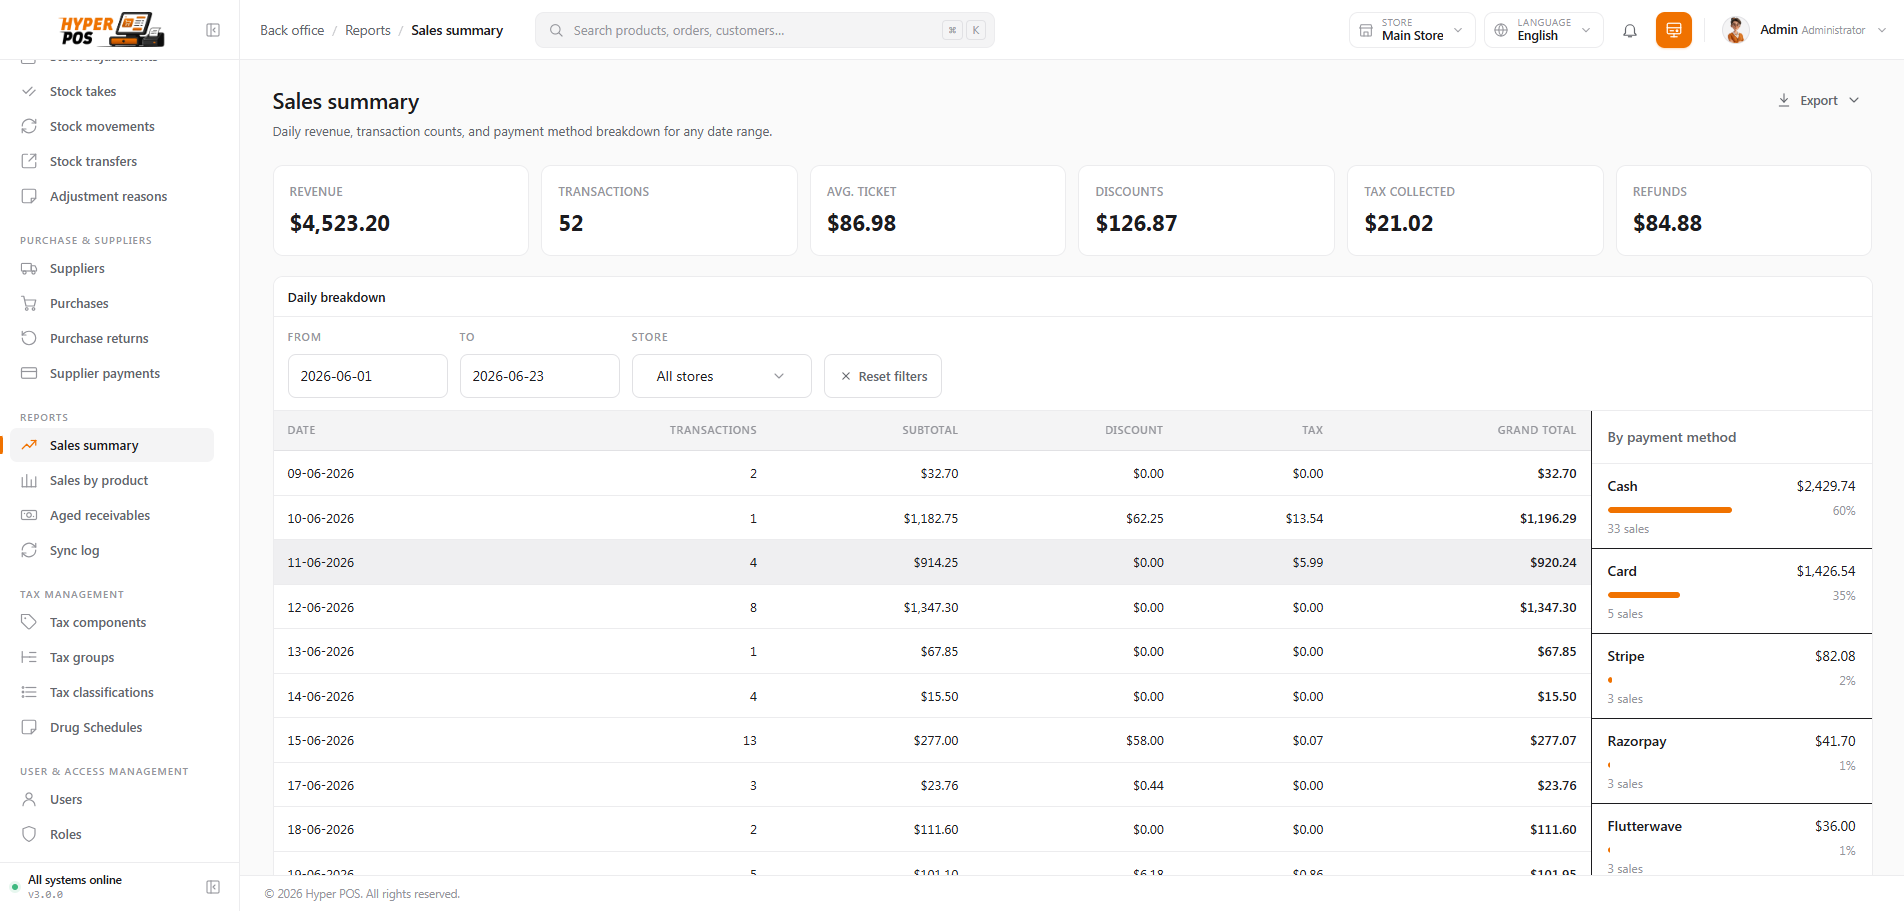Screen dimensions: 1904x911
Task: Click the Adjustment reasons icon
Action: click(29, 196)
